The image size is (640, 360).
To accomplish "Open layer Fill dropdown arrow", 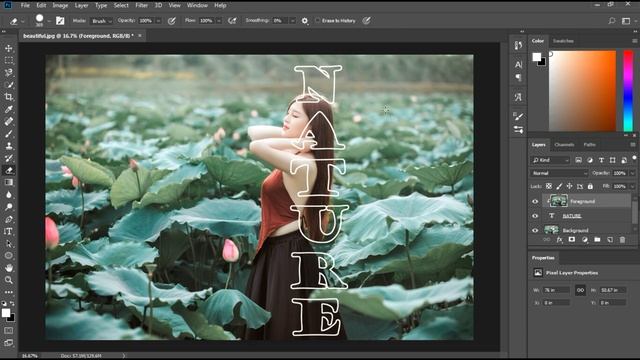I will 632,186.
